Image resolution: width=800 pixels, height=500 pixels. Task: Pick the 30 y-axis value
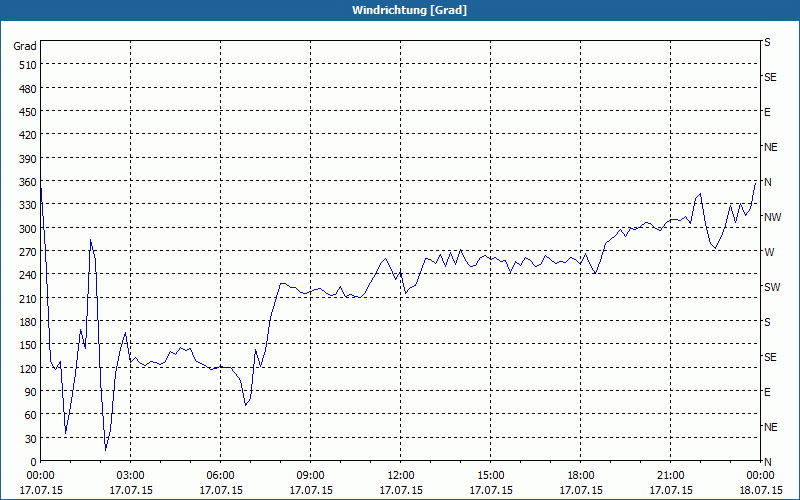pos(31,439)
